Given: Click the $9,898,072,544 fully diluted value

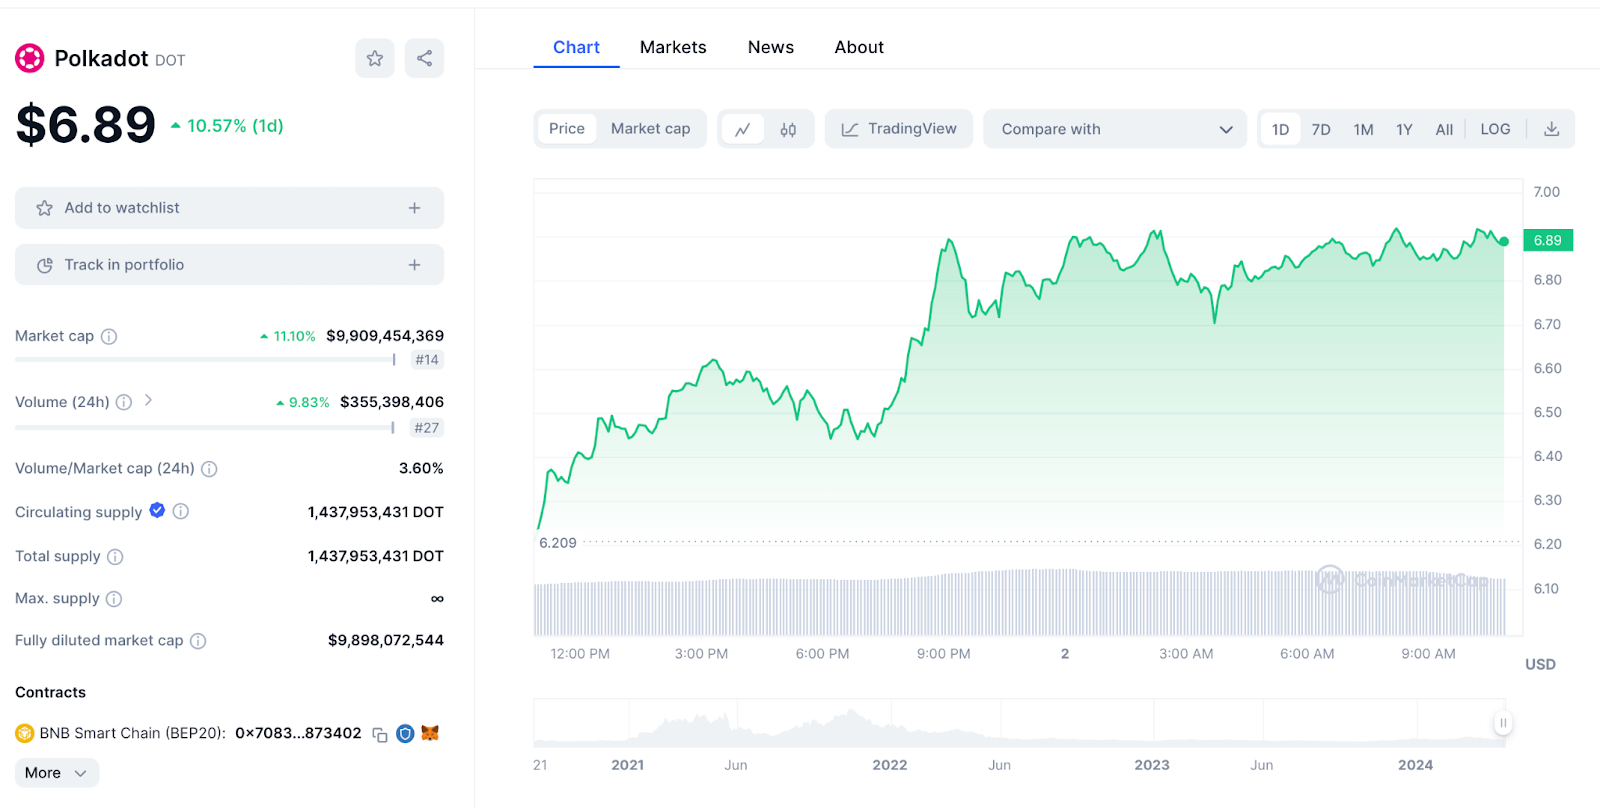Looking at the screenshot, I should coord(386,640).
